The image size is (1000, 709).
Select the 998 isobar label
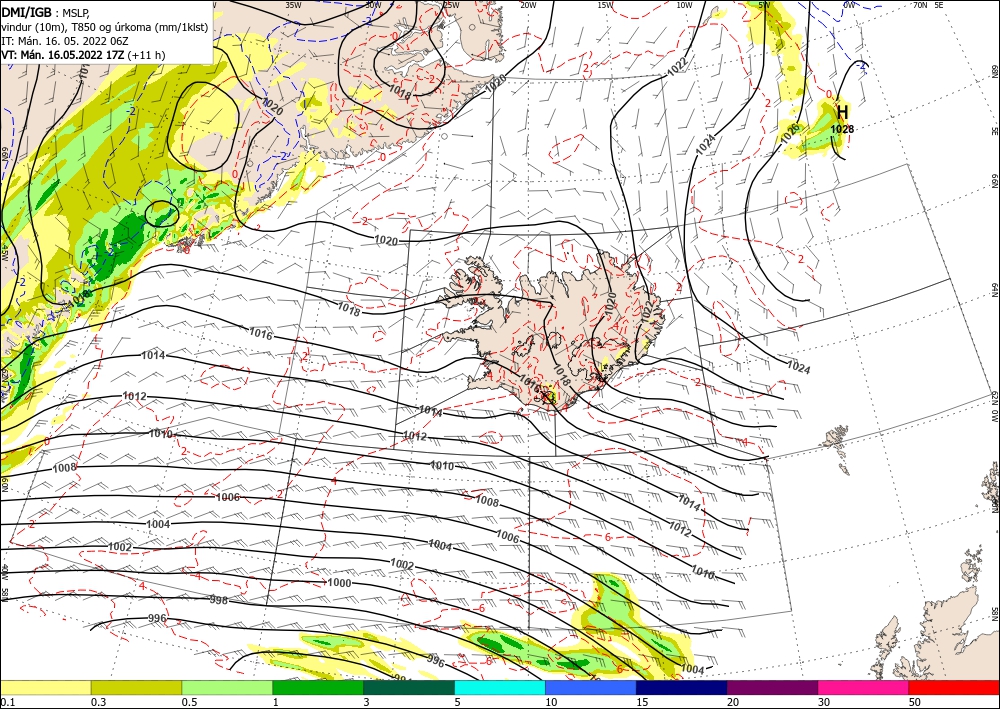coord(219,600)
